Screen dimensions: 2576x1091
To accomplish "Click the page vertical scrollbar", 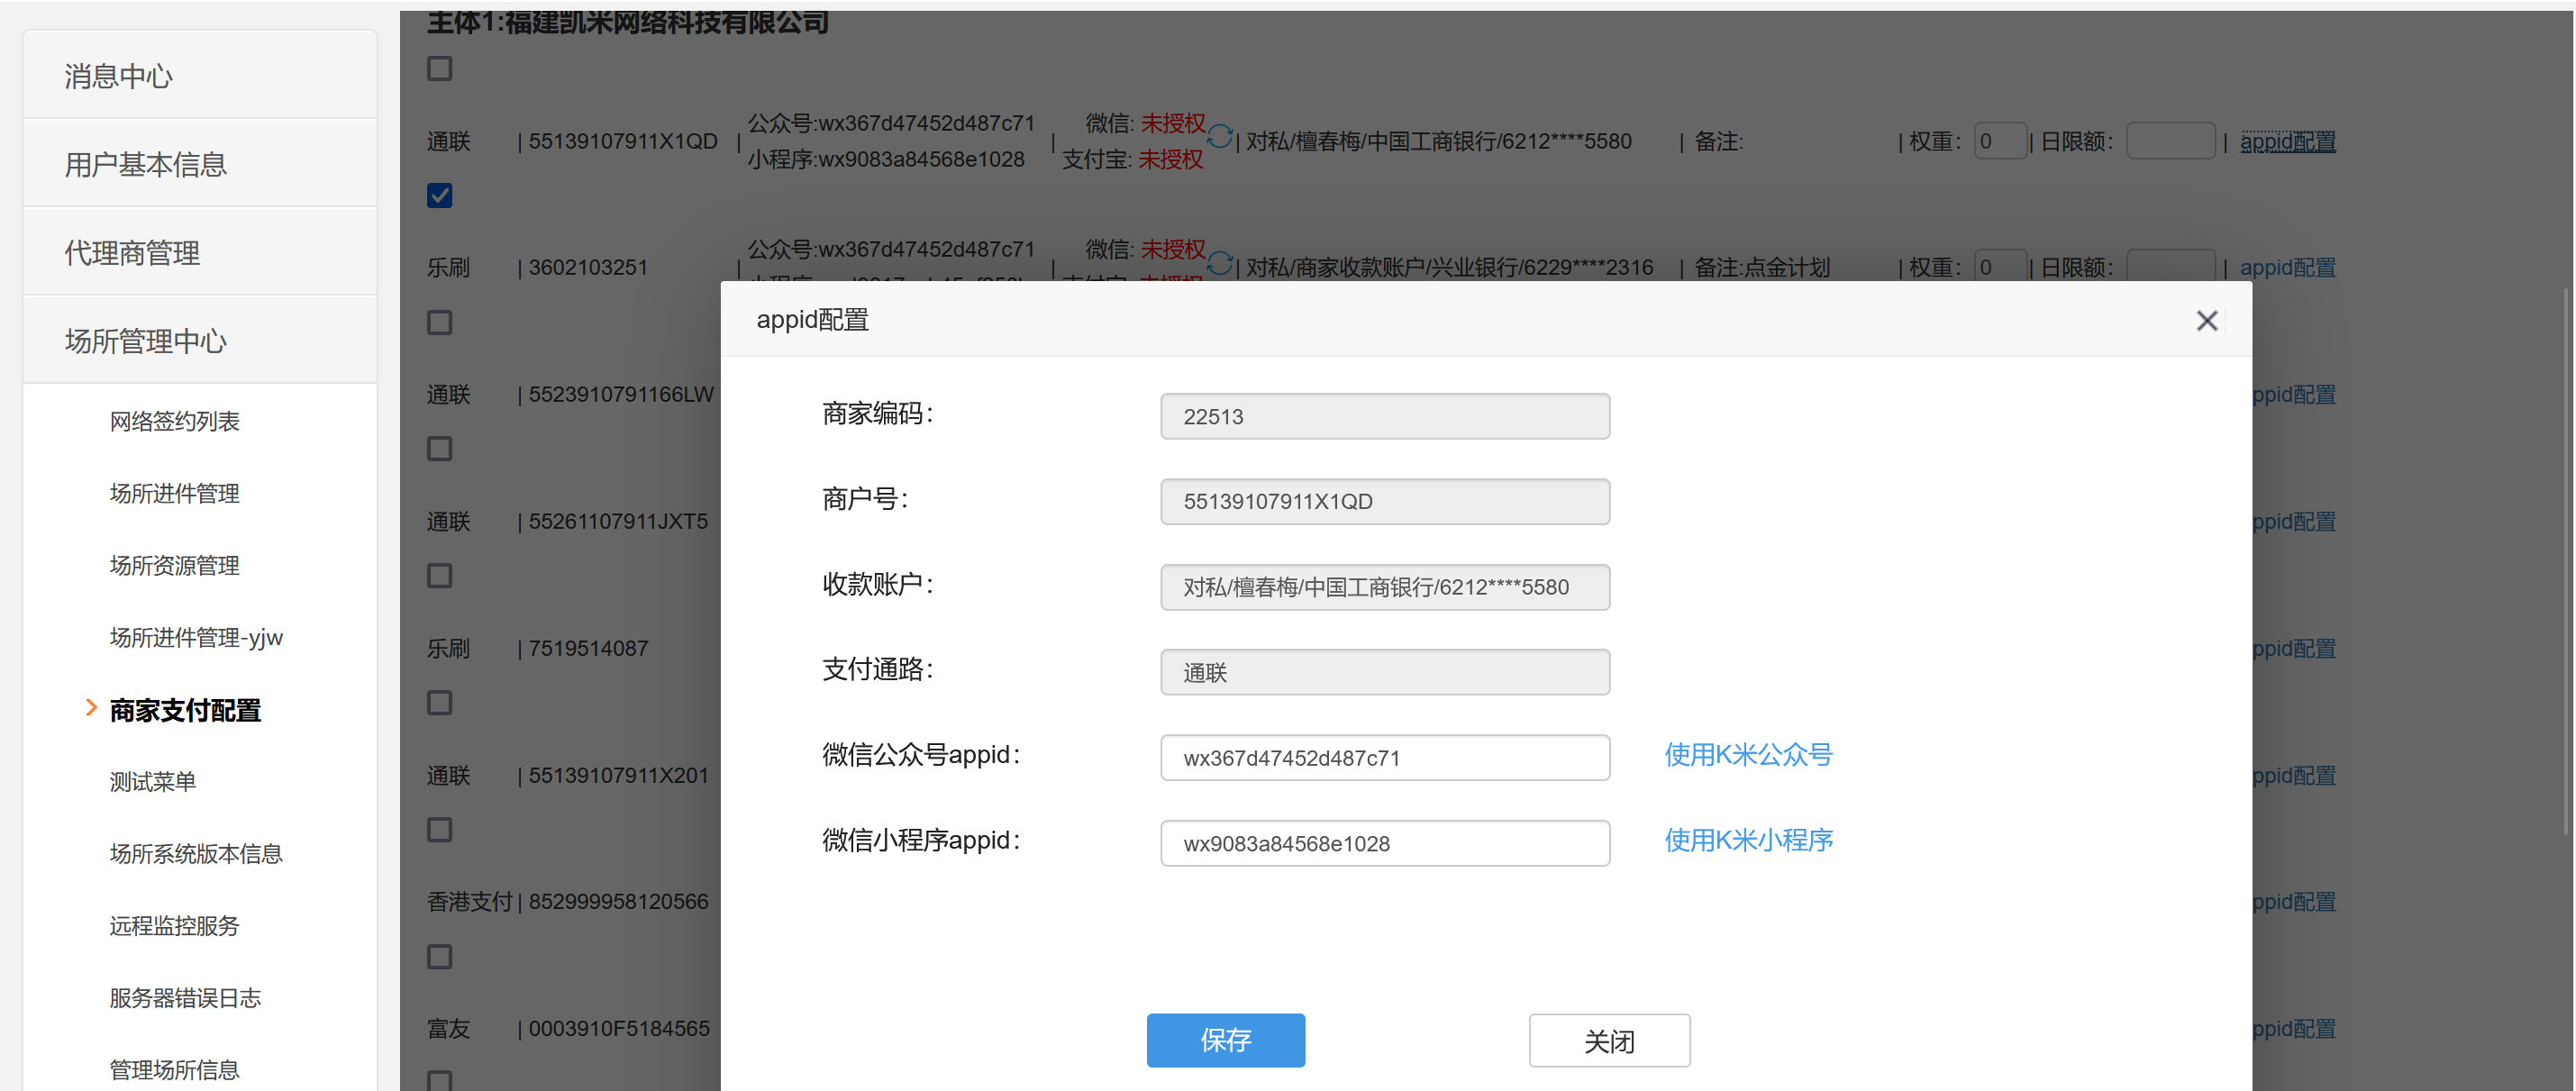I will tap(2568, 560).
